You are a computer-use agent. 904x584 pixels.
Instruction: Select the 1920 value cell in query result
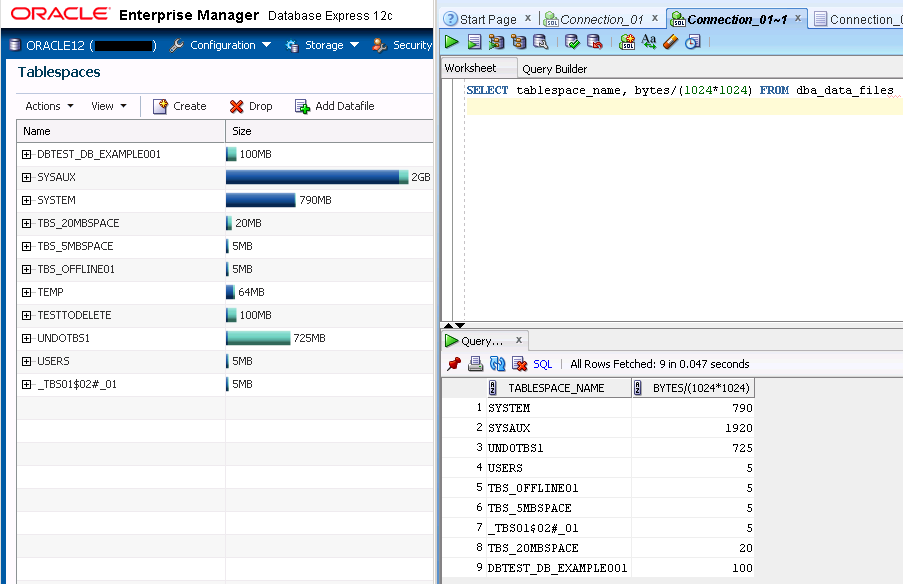693,428
